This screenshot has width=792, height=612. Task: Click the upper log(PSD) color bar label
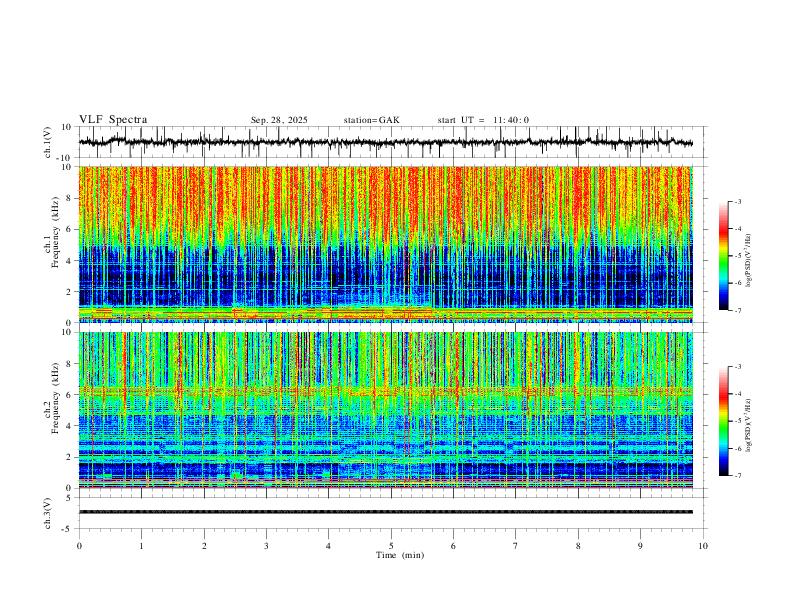coord(748,261)
